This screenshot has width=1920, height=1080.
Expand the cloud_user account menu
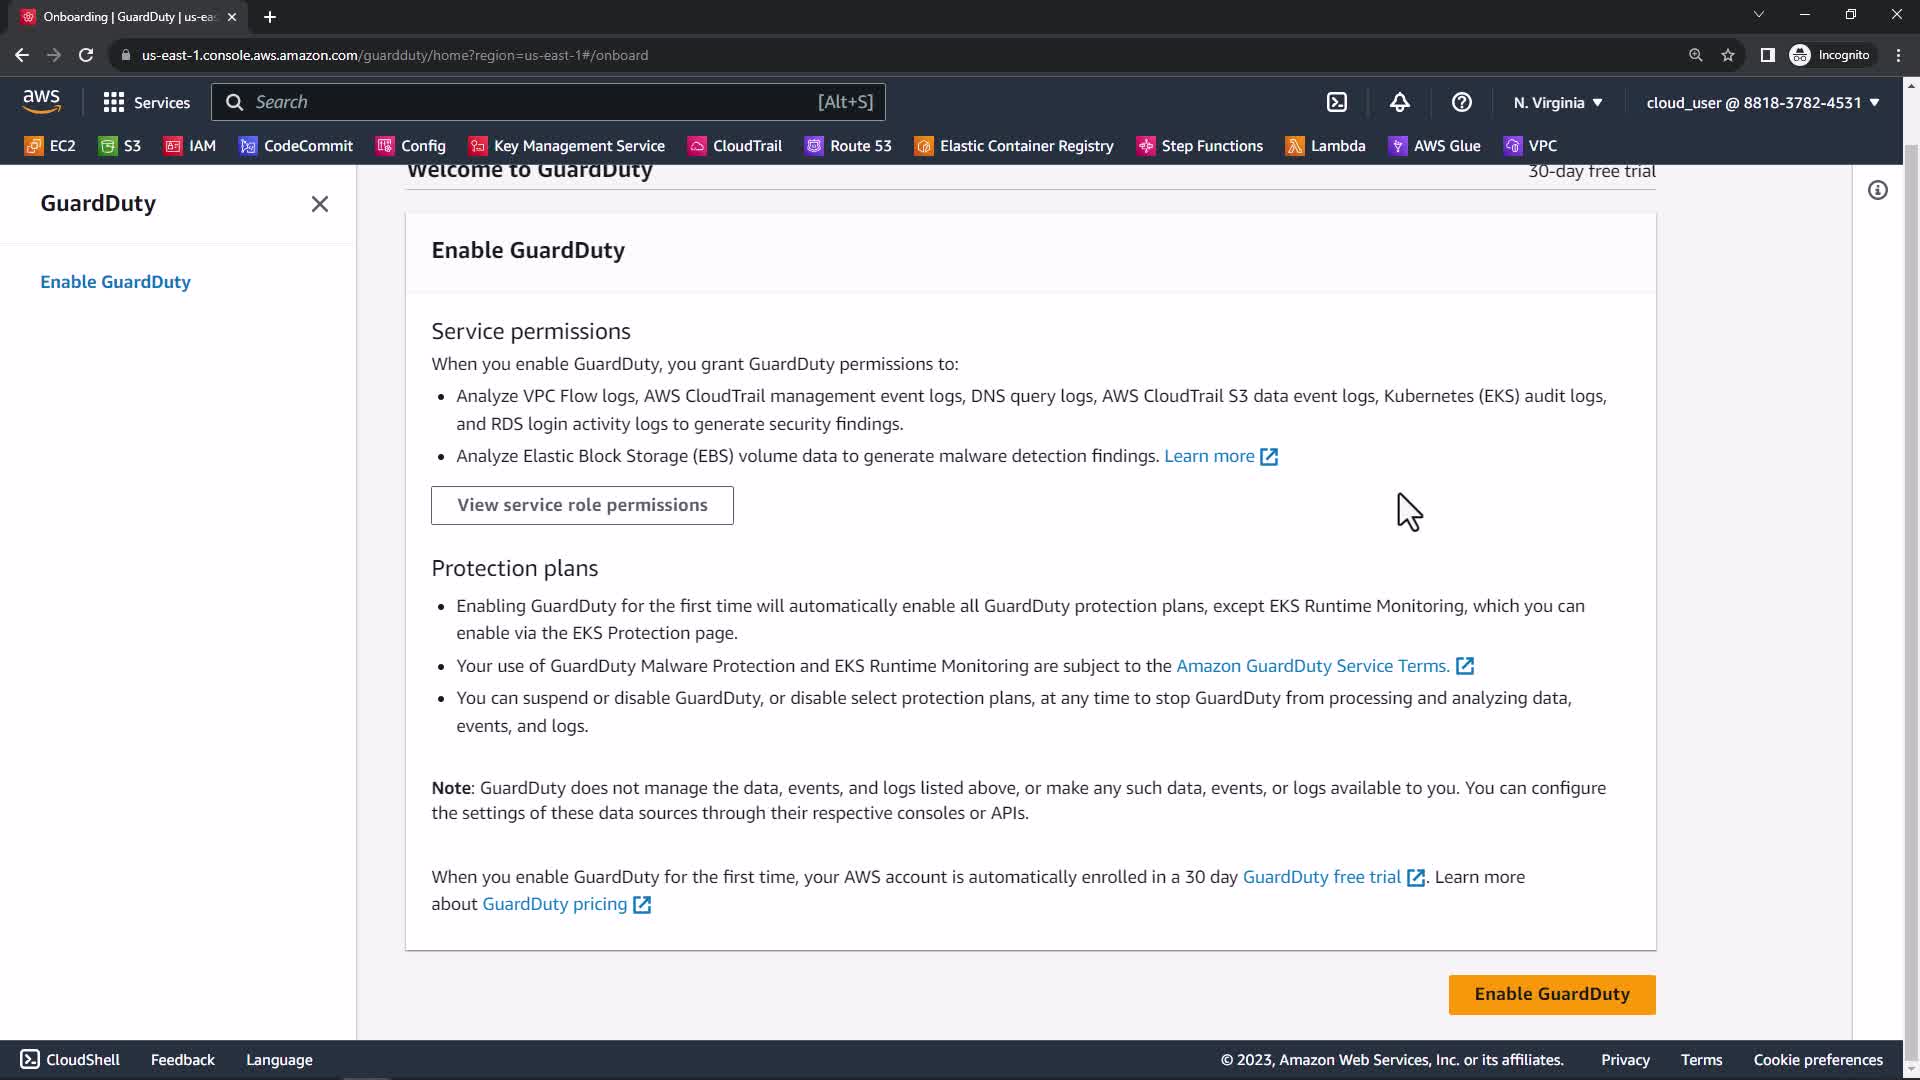click(1762, 102)
